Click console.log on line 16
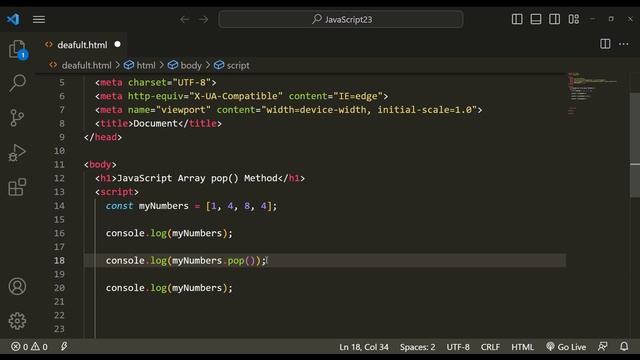This screenshot has height=360, width=640. coord(136,233)
